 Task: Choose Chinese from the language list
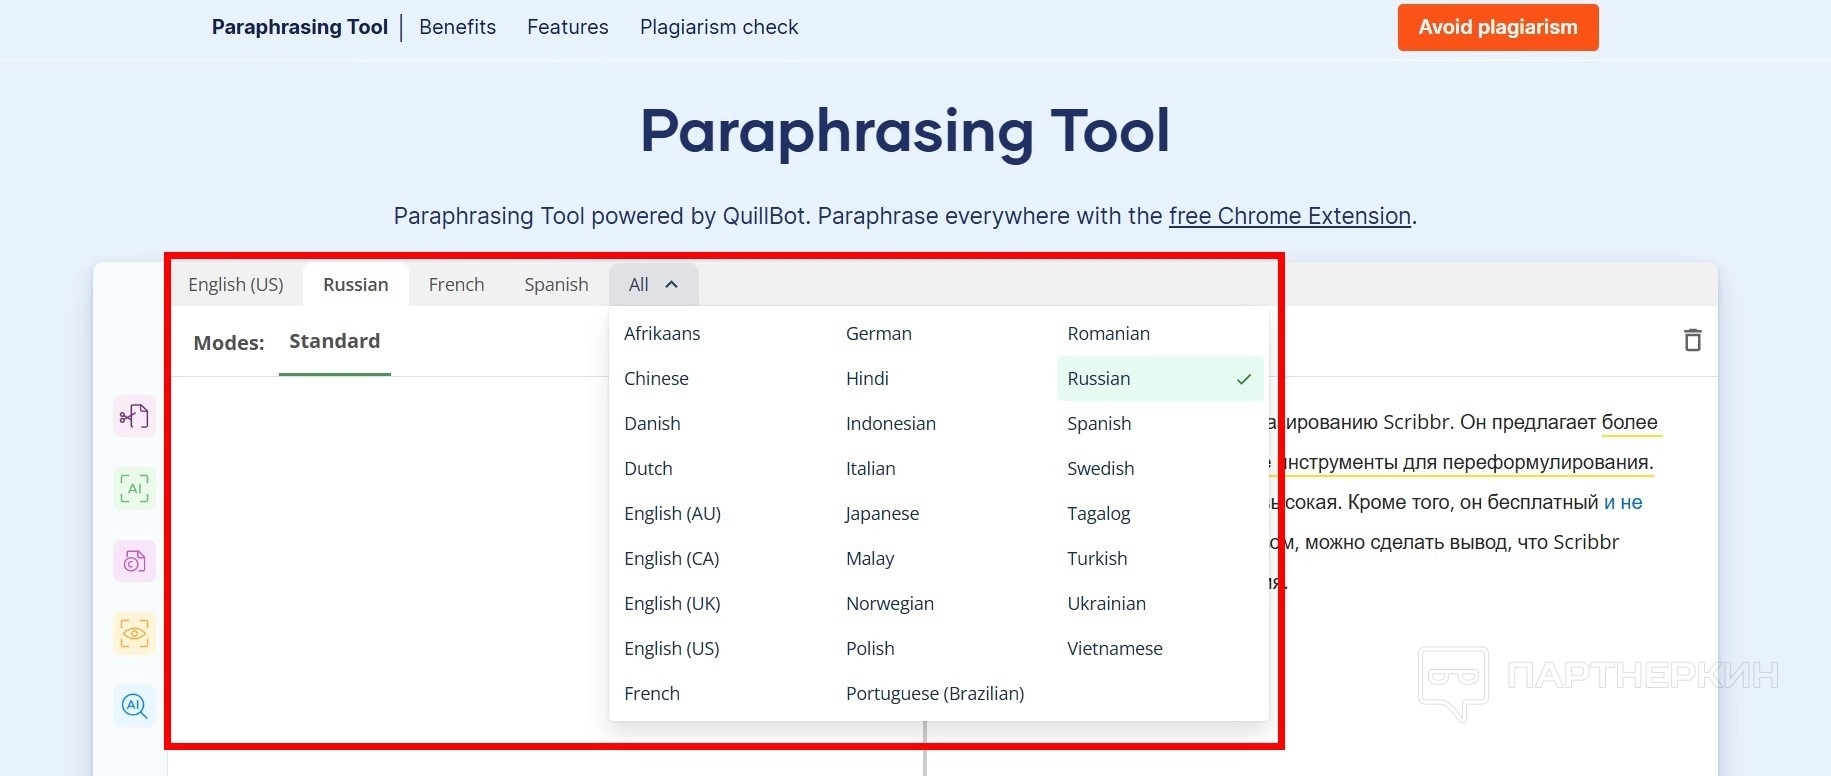click(656, 378)
